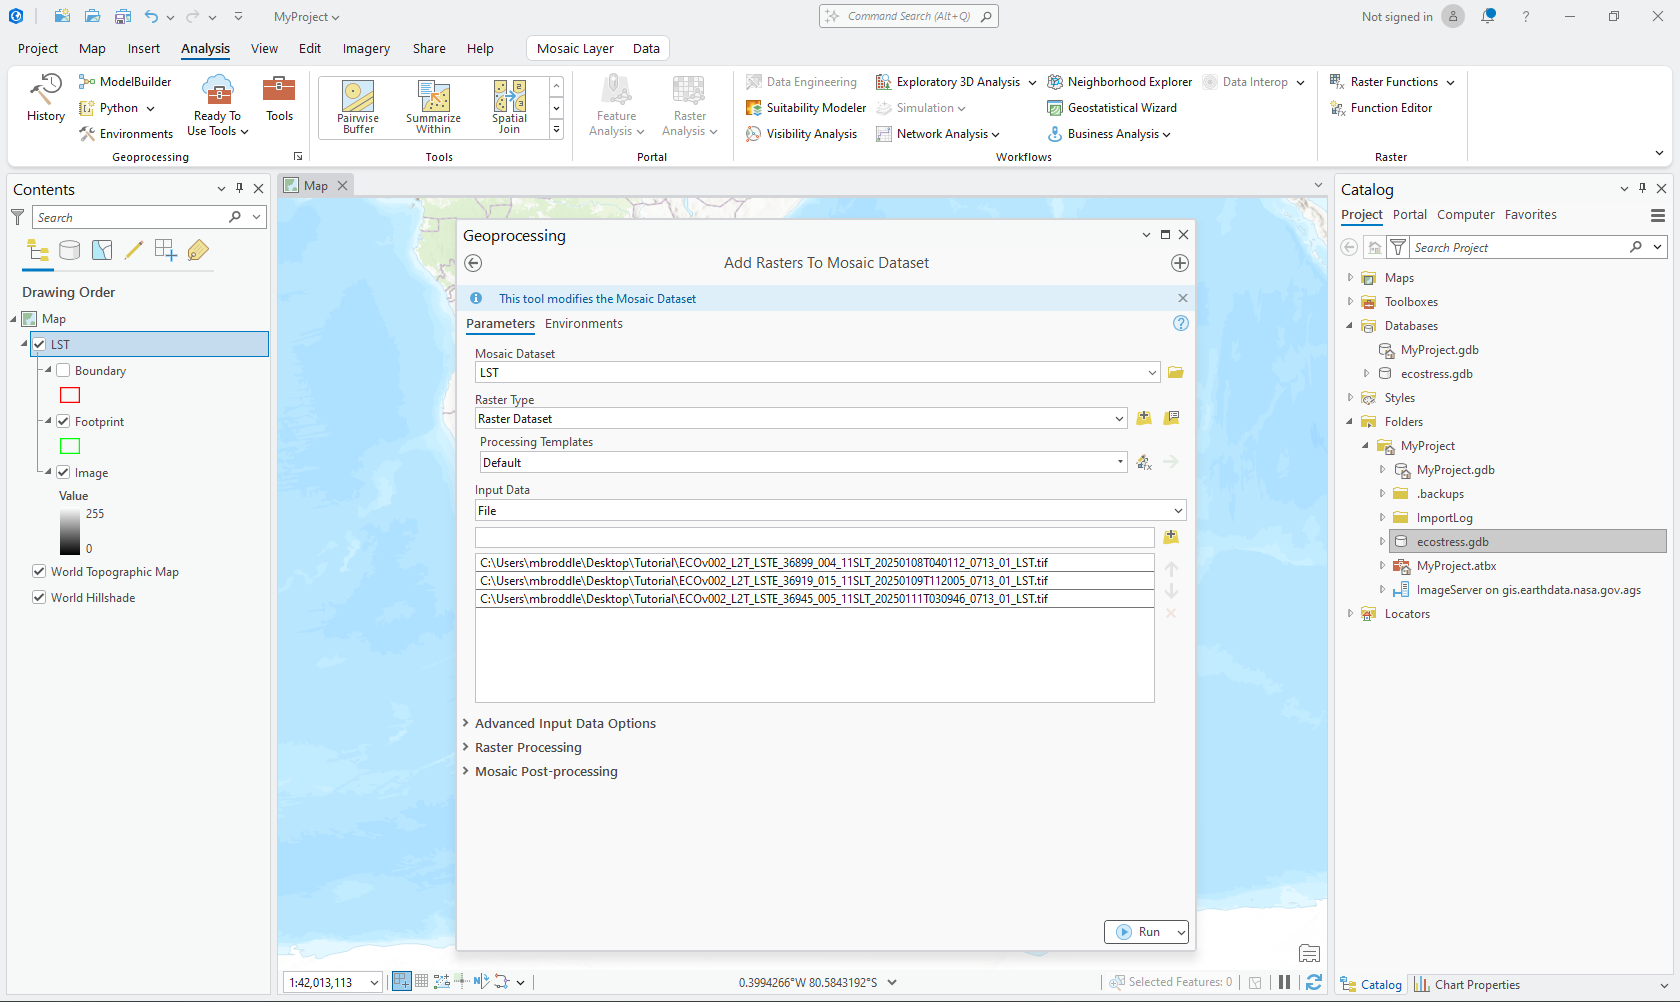Click the Spatial Join tool
This screenshot has height=1002, width=1680.
(x=509, y=106)
